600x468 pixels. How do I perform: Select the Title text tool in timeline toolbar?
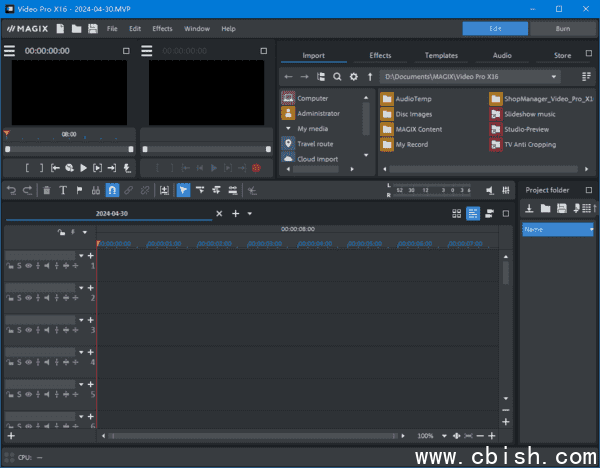click(x=63, y=190)
